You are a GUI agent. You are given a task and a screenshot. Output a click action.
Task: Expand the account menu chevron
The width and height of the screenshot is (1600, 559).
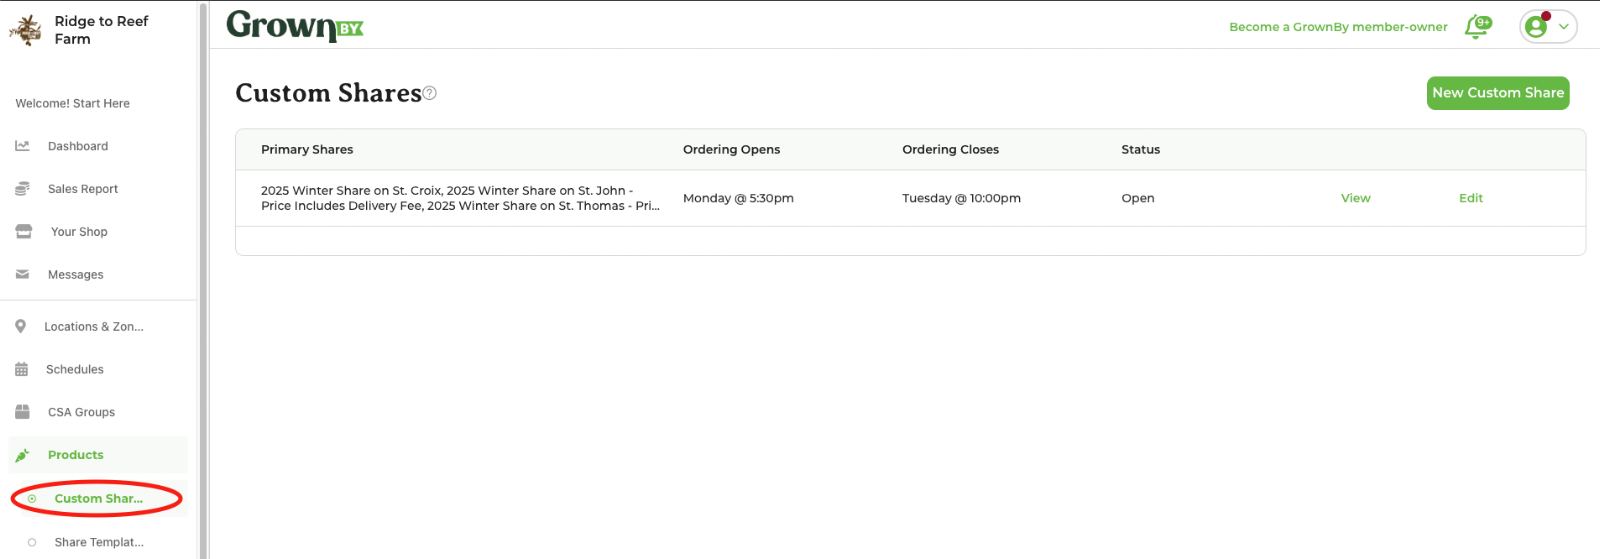(x=1564, y=27)
